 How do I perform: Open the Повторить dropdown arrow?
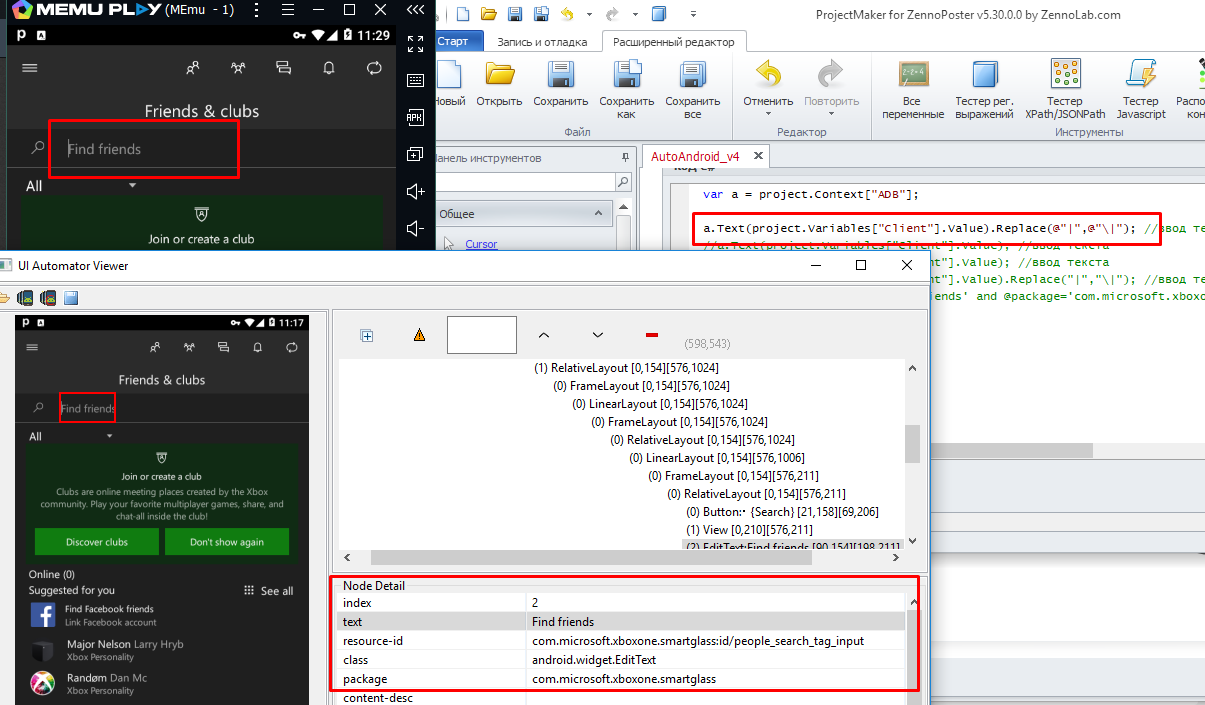[x=831, y=113]
